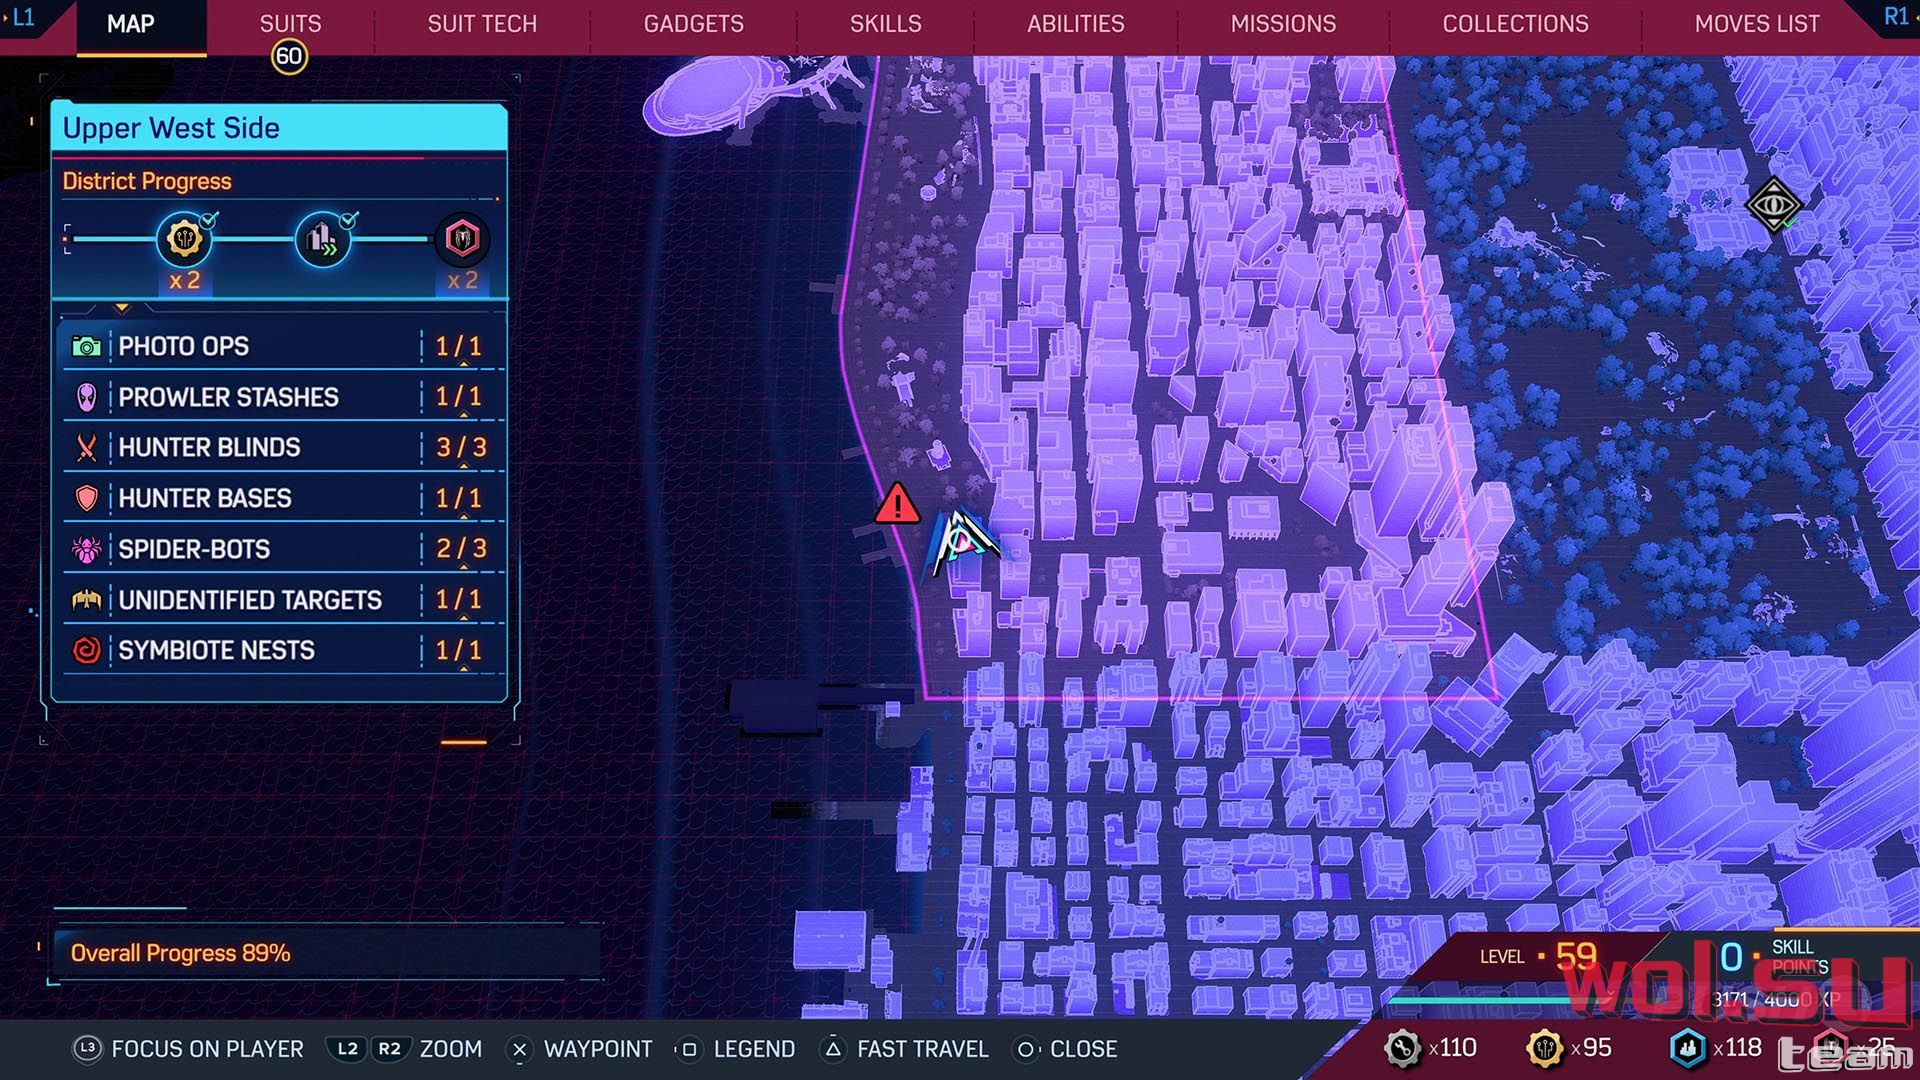1920x1080 pixels.
Task: Switch to the Suits tab
Action: pos(290,24)
